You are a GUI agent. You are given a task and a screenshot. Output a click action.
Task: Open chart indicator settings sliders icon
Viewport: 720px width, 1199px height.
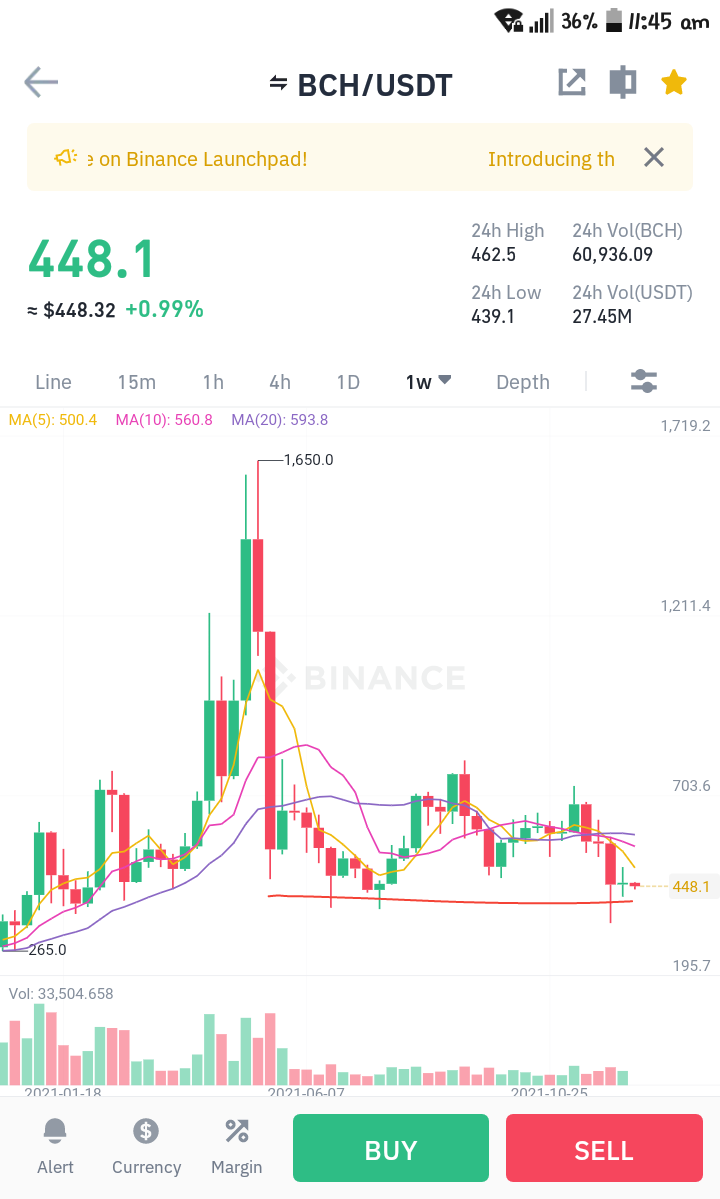[x=644, y=381]
